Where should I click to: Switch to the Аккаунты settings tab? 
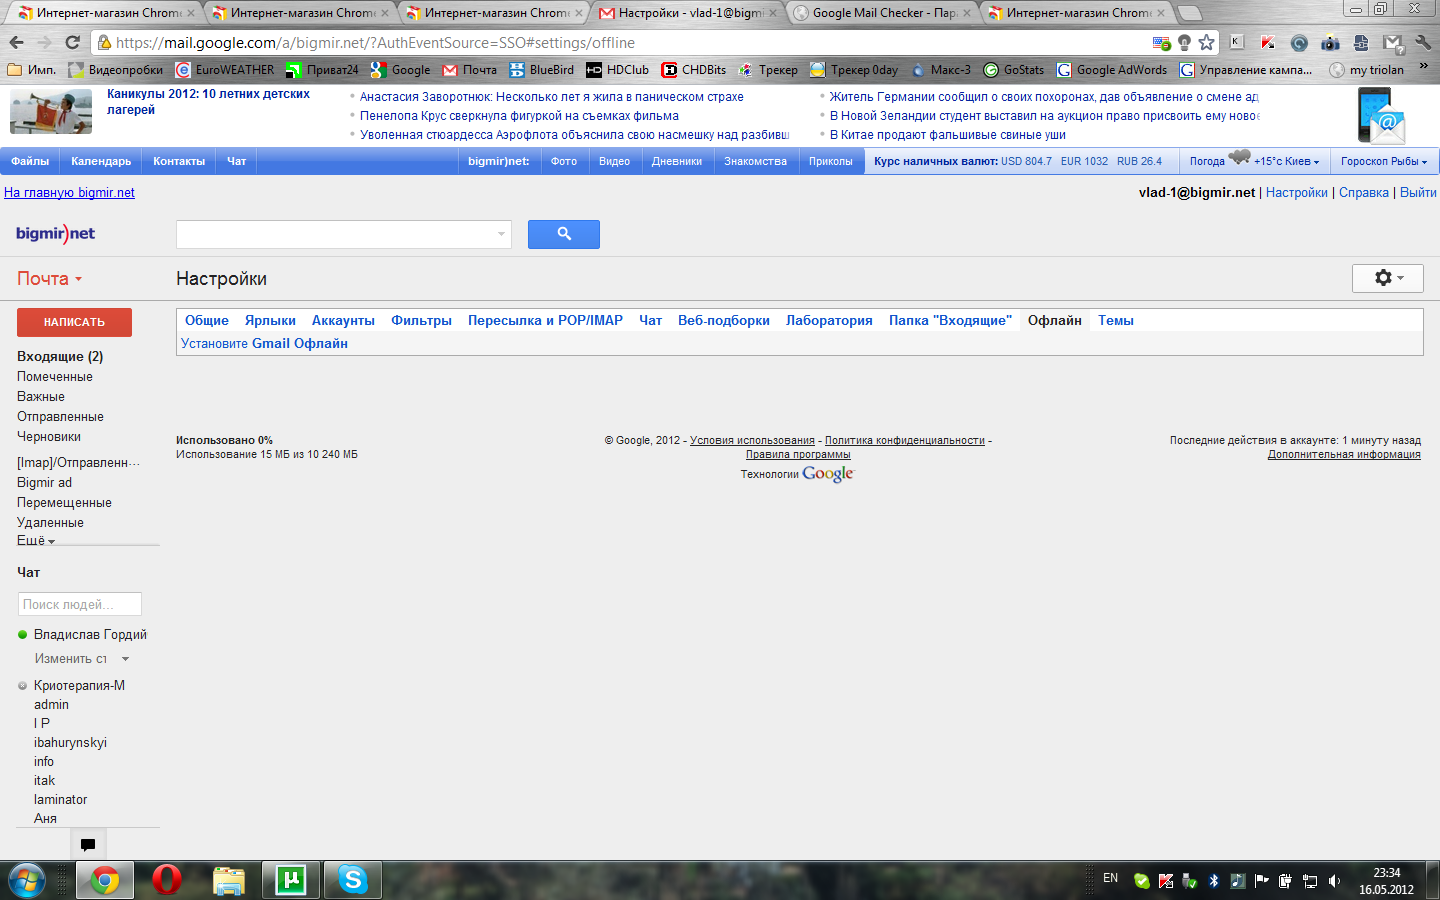pos(343,320)
